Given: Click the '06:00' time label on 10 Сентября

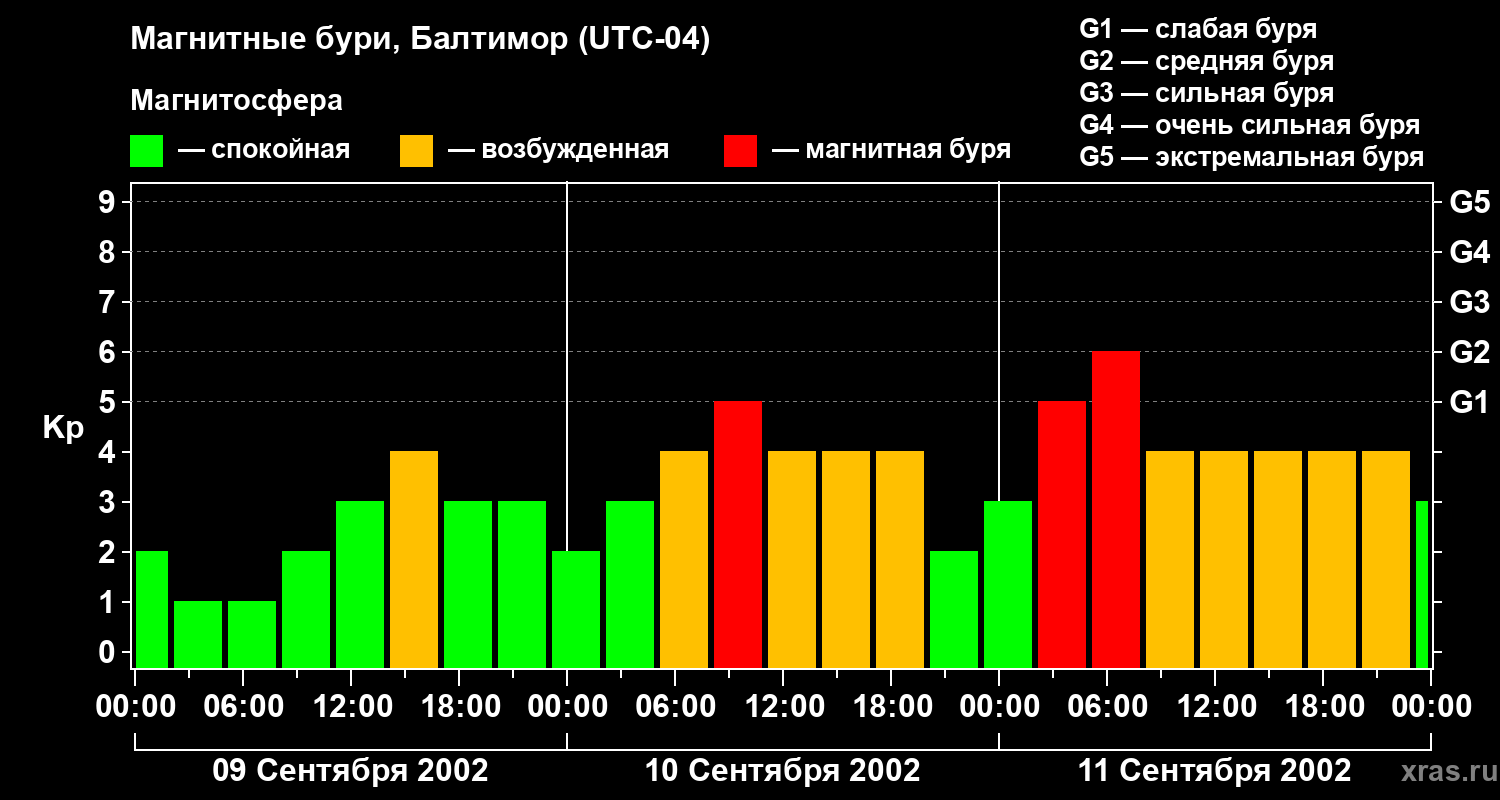Looking at the screenshot, I should point(675,707).
